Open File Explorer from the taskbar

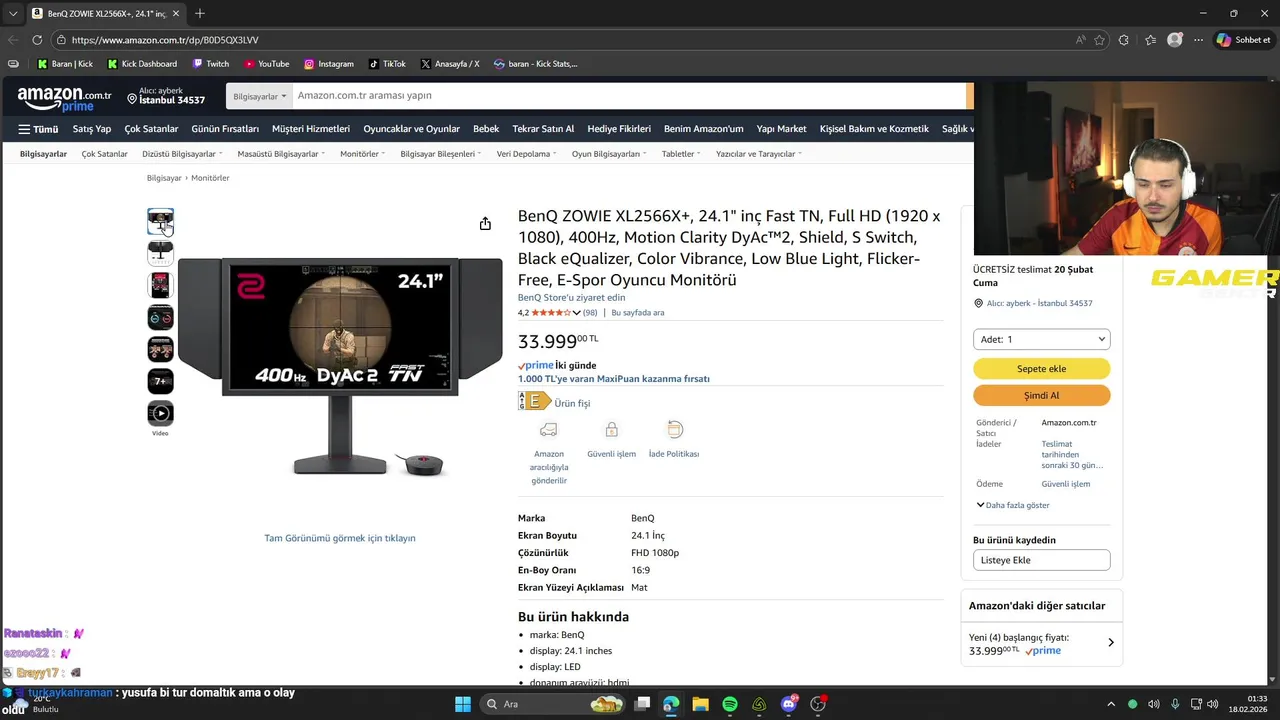click(x=700, y=704)
